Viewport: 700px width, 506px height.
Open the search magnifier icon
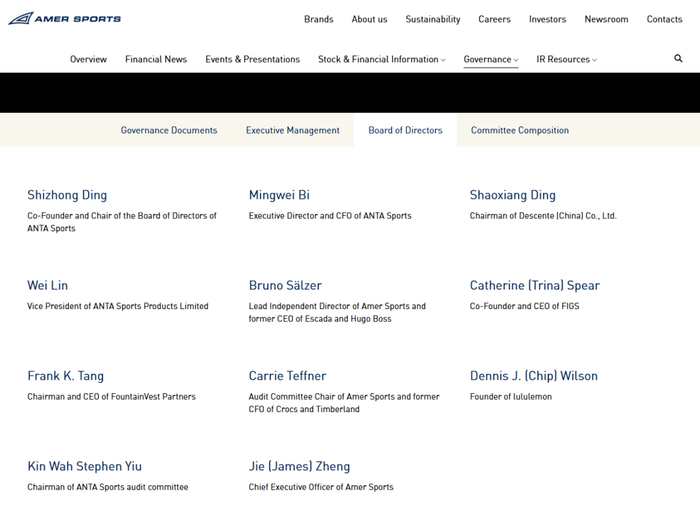tap(678, 59)
